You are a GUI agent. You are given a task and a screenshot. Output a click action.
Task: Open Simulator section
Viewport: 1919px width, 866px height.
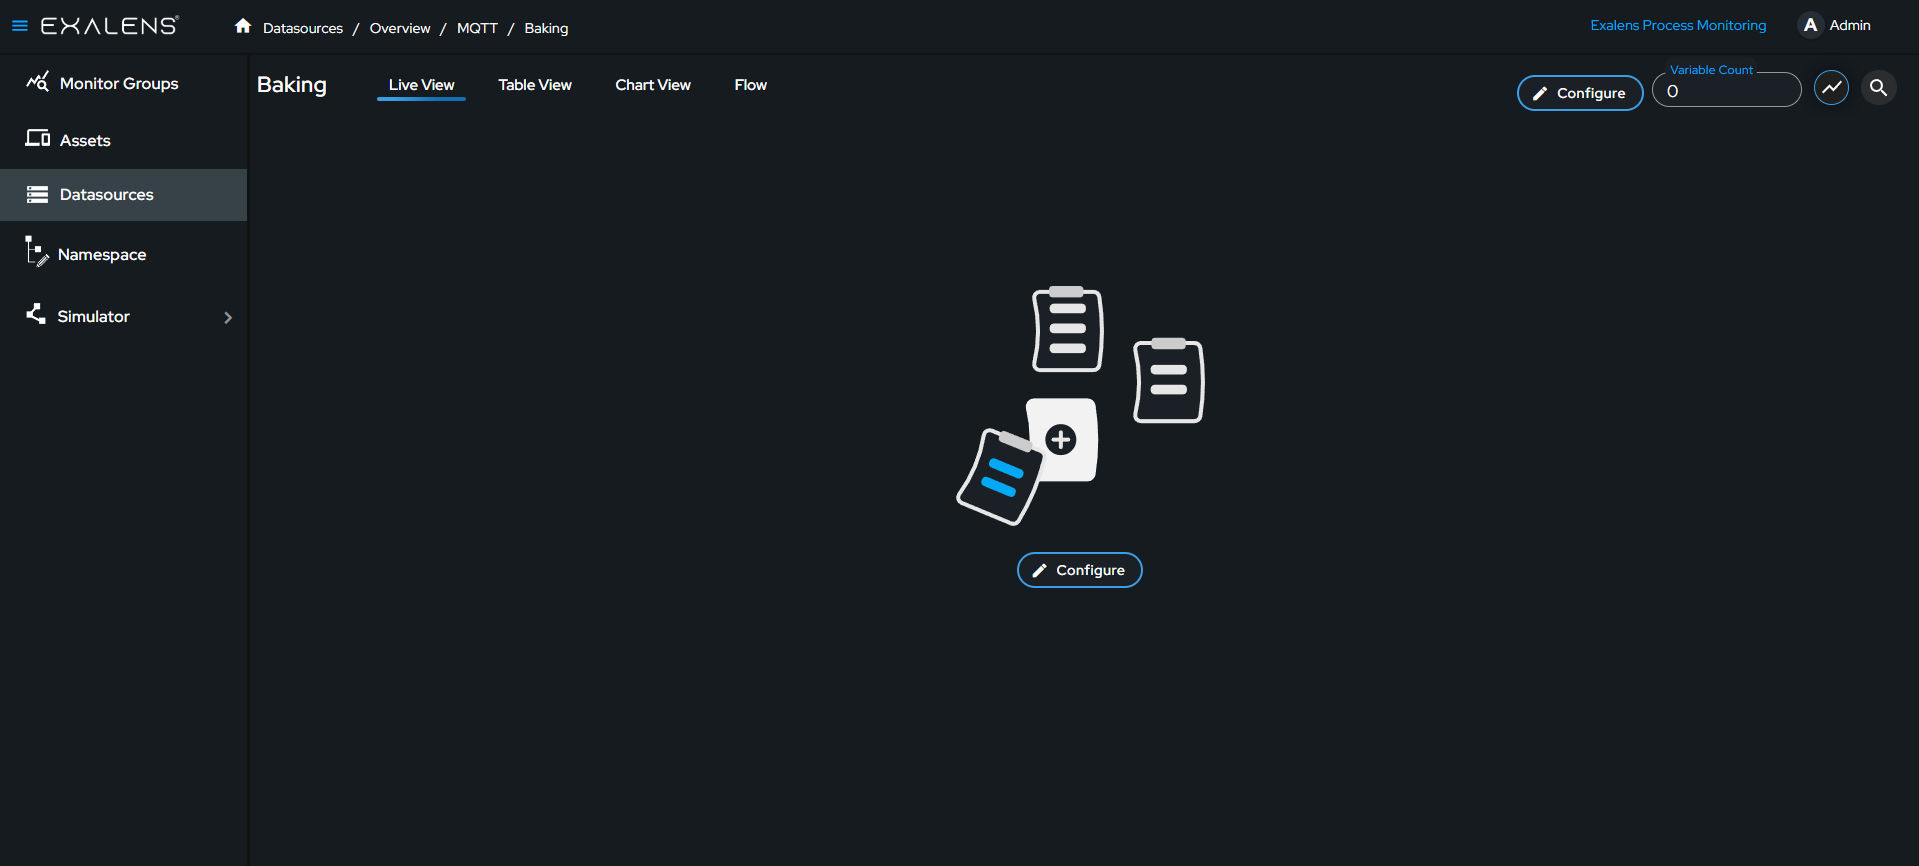93,316
